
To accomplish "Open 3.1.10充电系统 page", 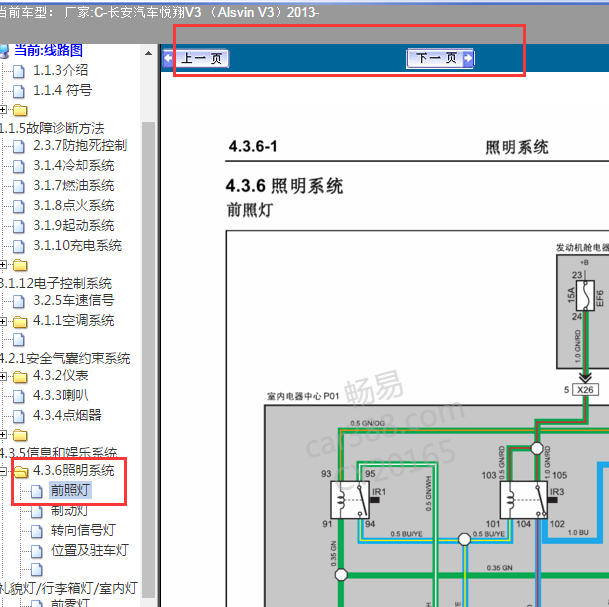I will click(77, 245).
